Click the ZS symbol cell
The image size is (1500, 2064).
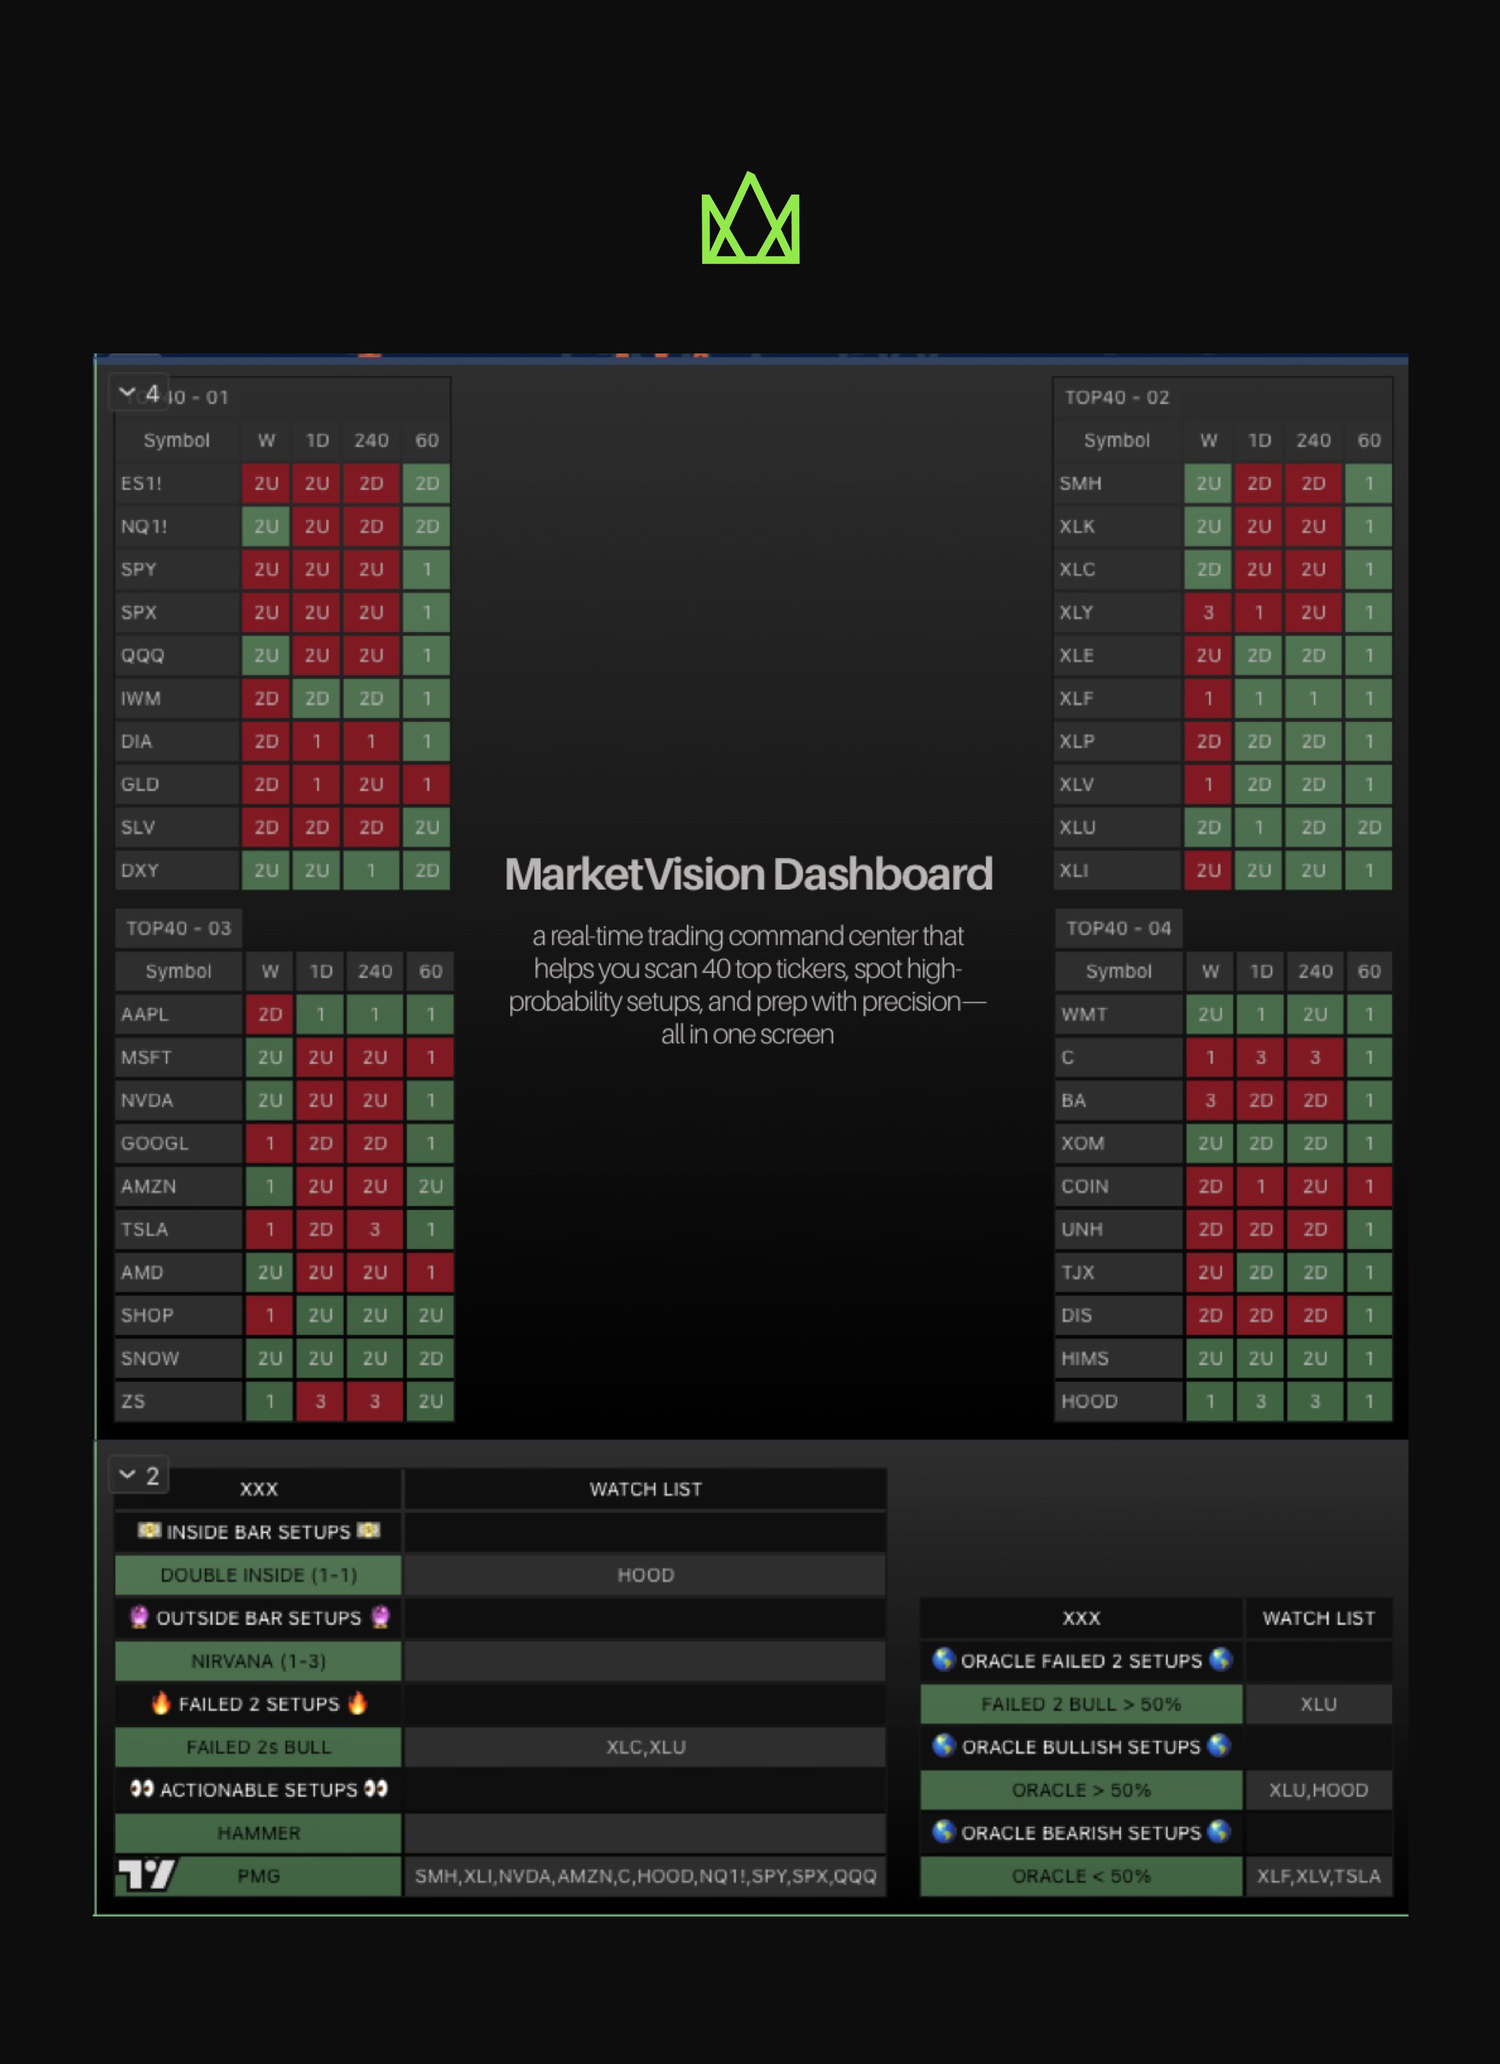178,1401
